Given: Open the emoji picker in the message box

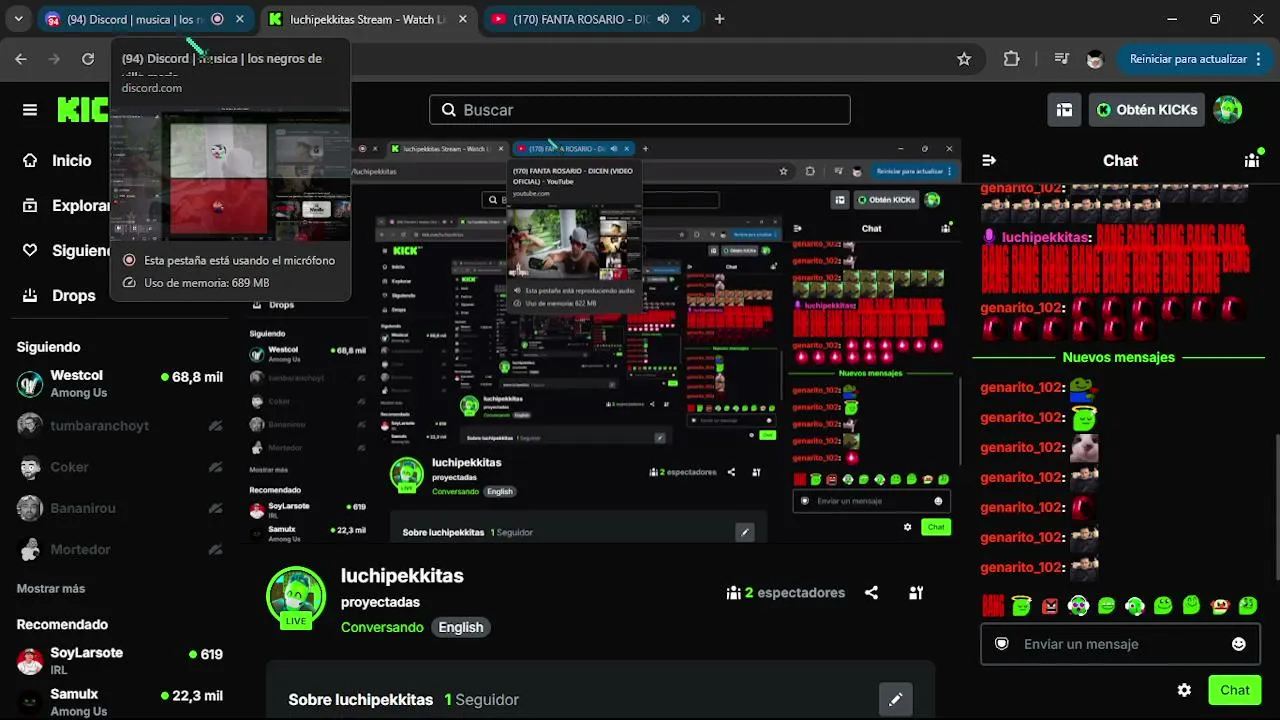Looking at the screenshot, I should [x=1239, y=644].
